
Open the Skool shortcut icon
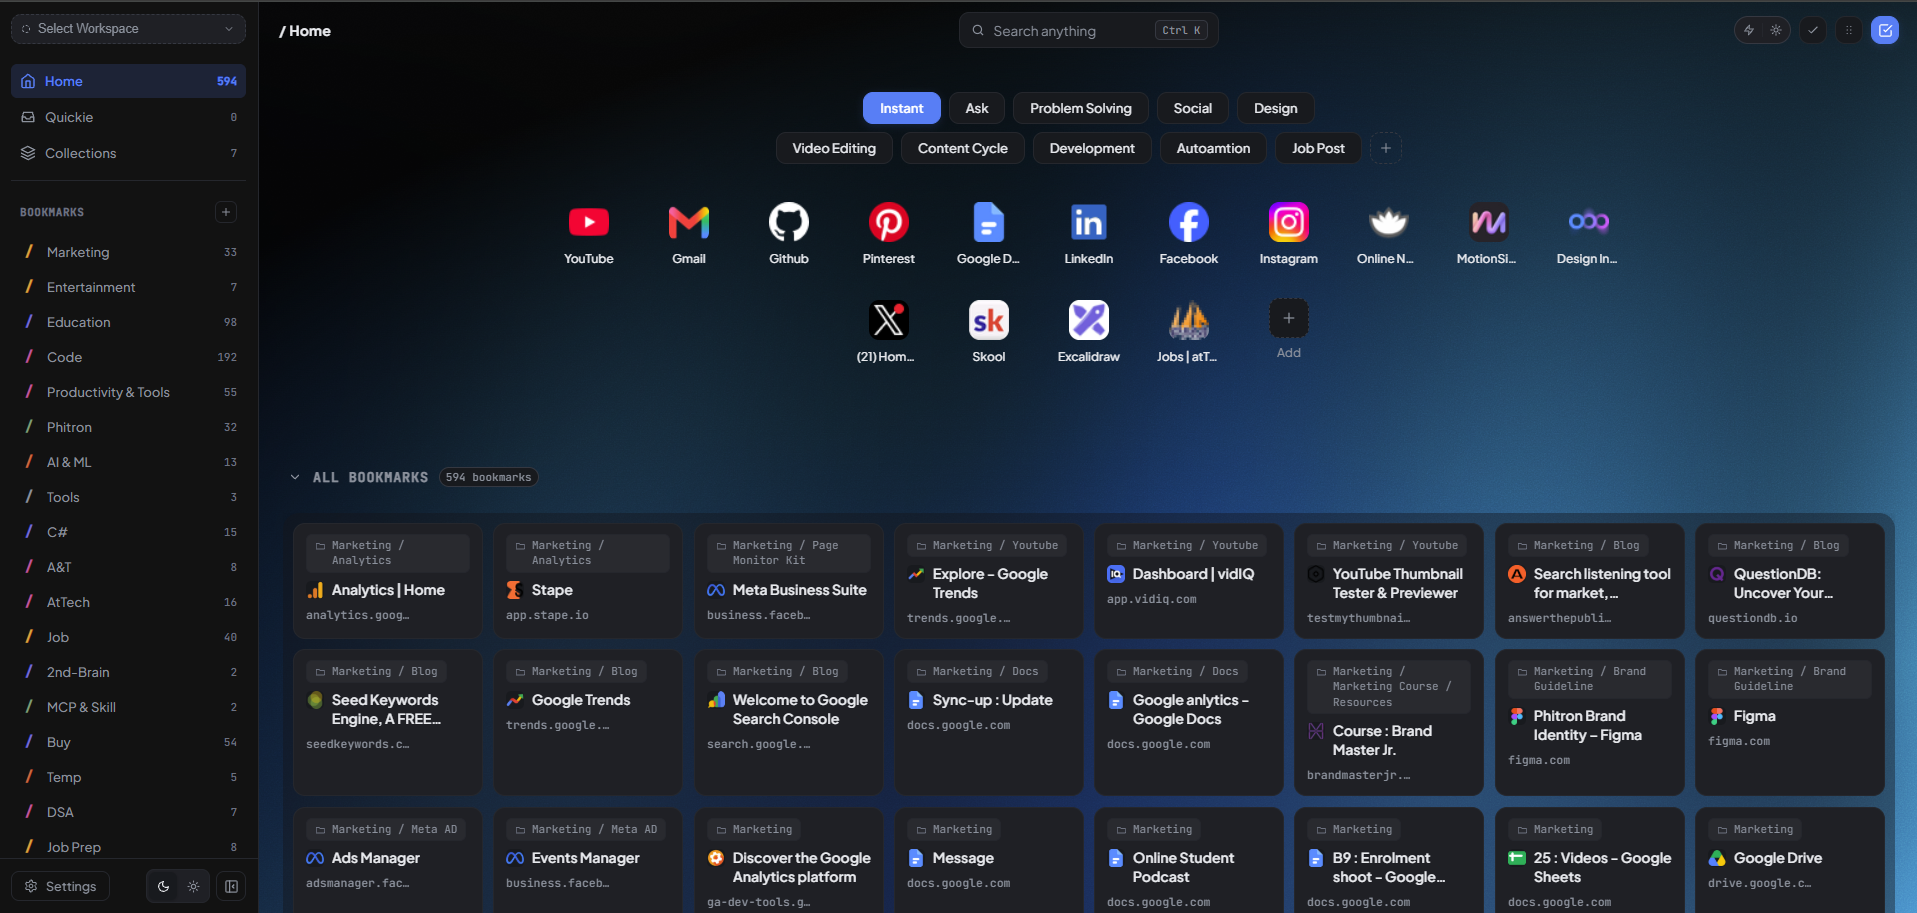coord(988,320)
